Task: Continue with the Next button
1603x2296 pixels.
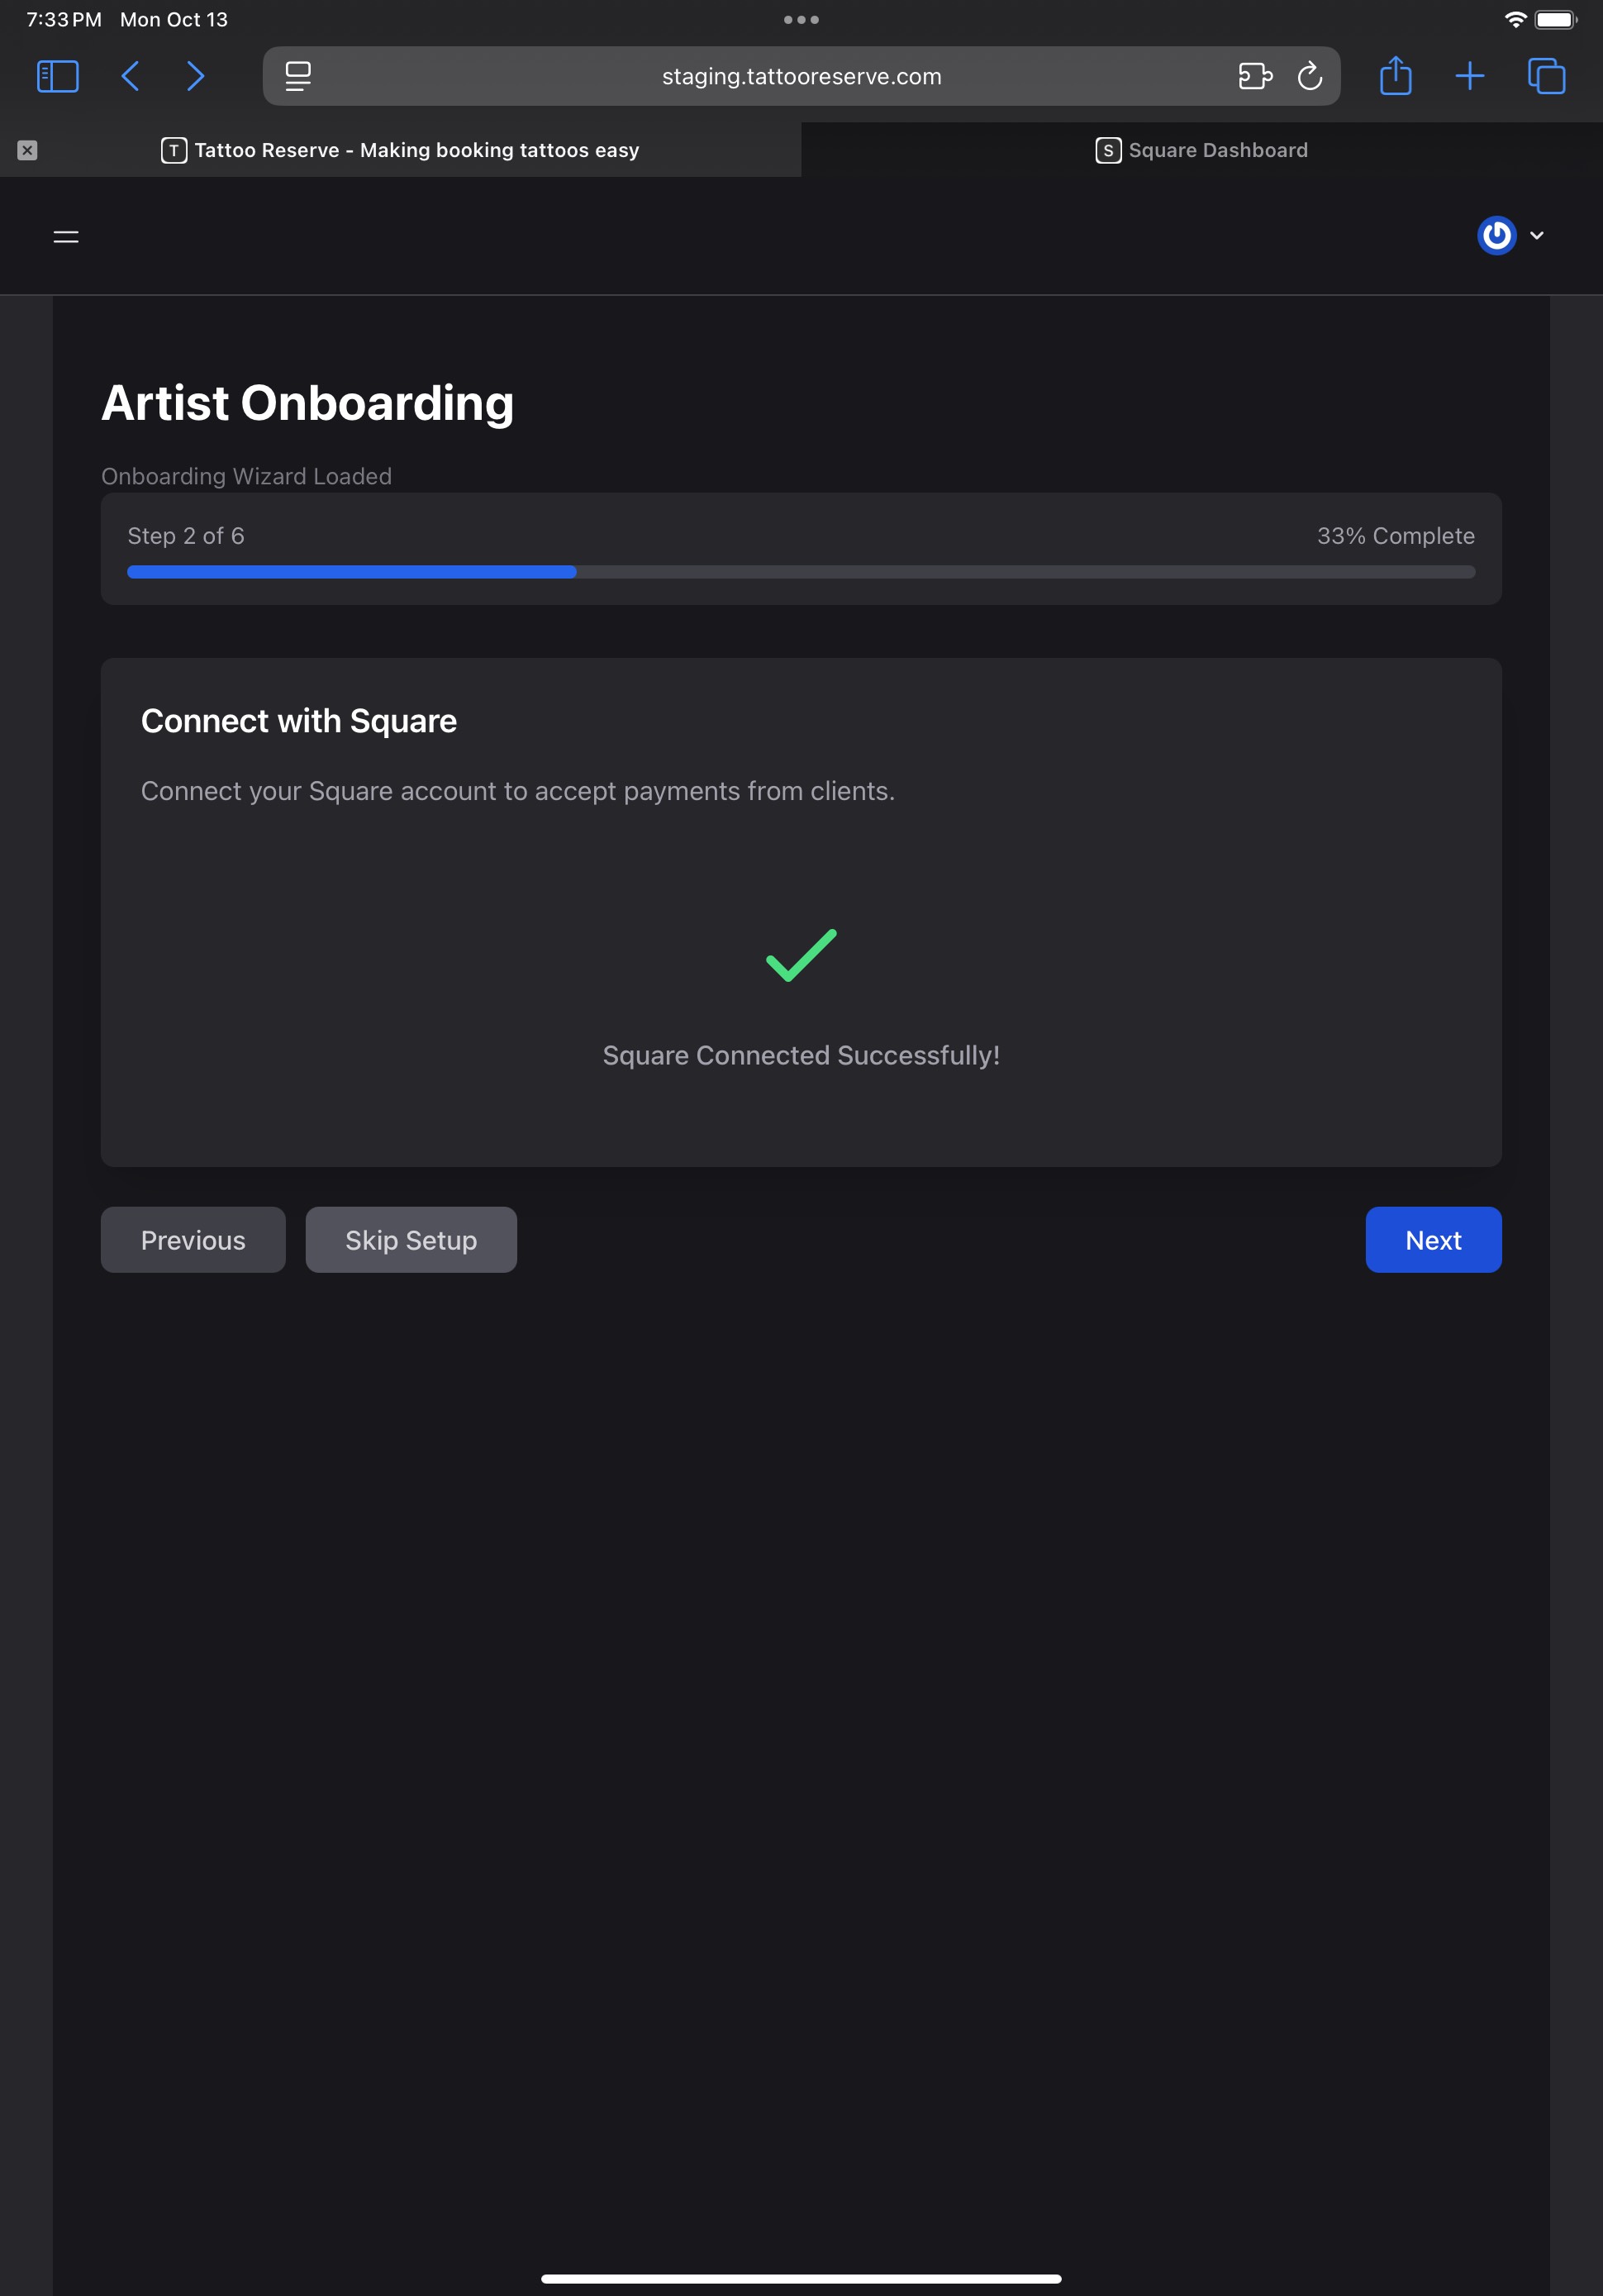Action: 1432,1240
